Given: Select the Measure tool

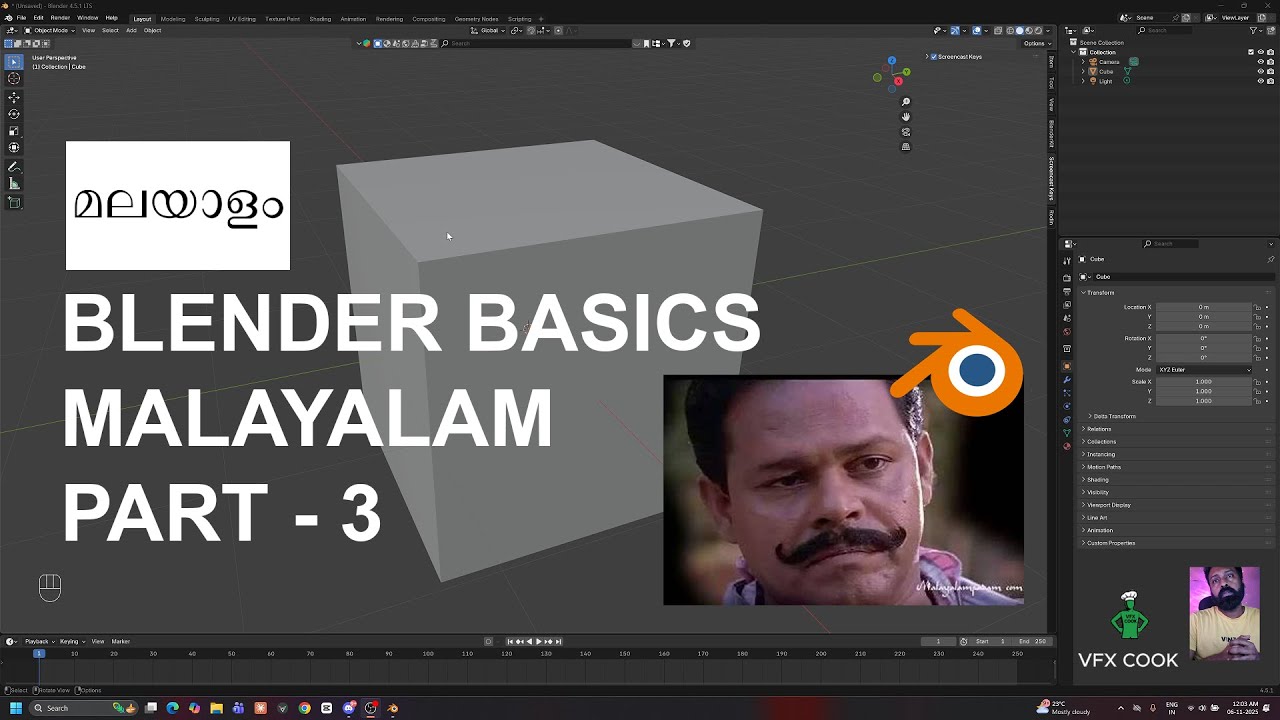Looking at the screenshot, I should [14, 184].
